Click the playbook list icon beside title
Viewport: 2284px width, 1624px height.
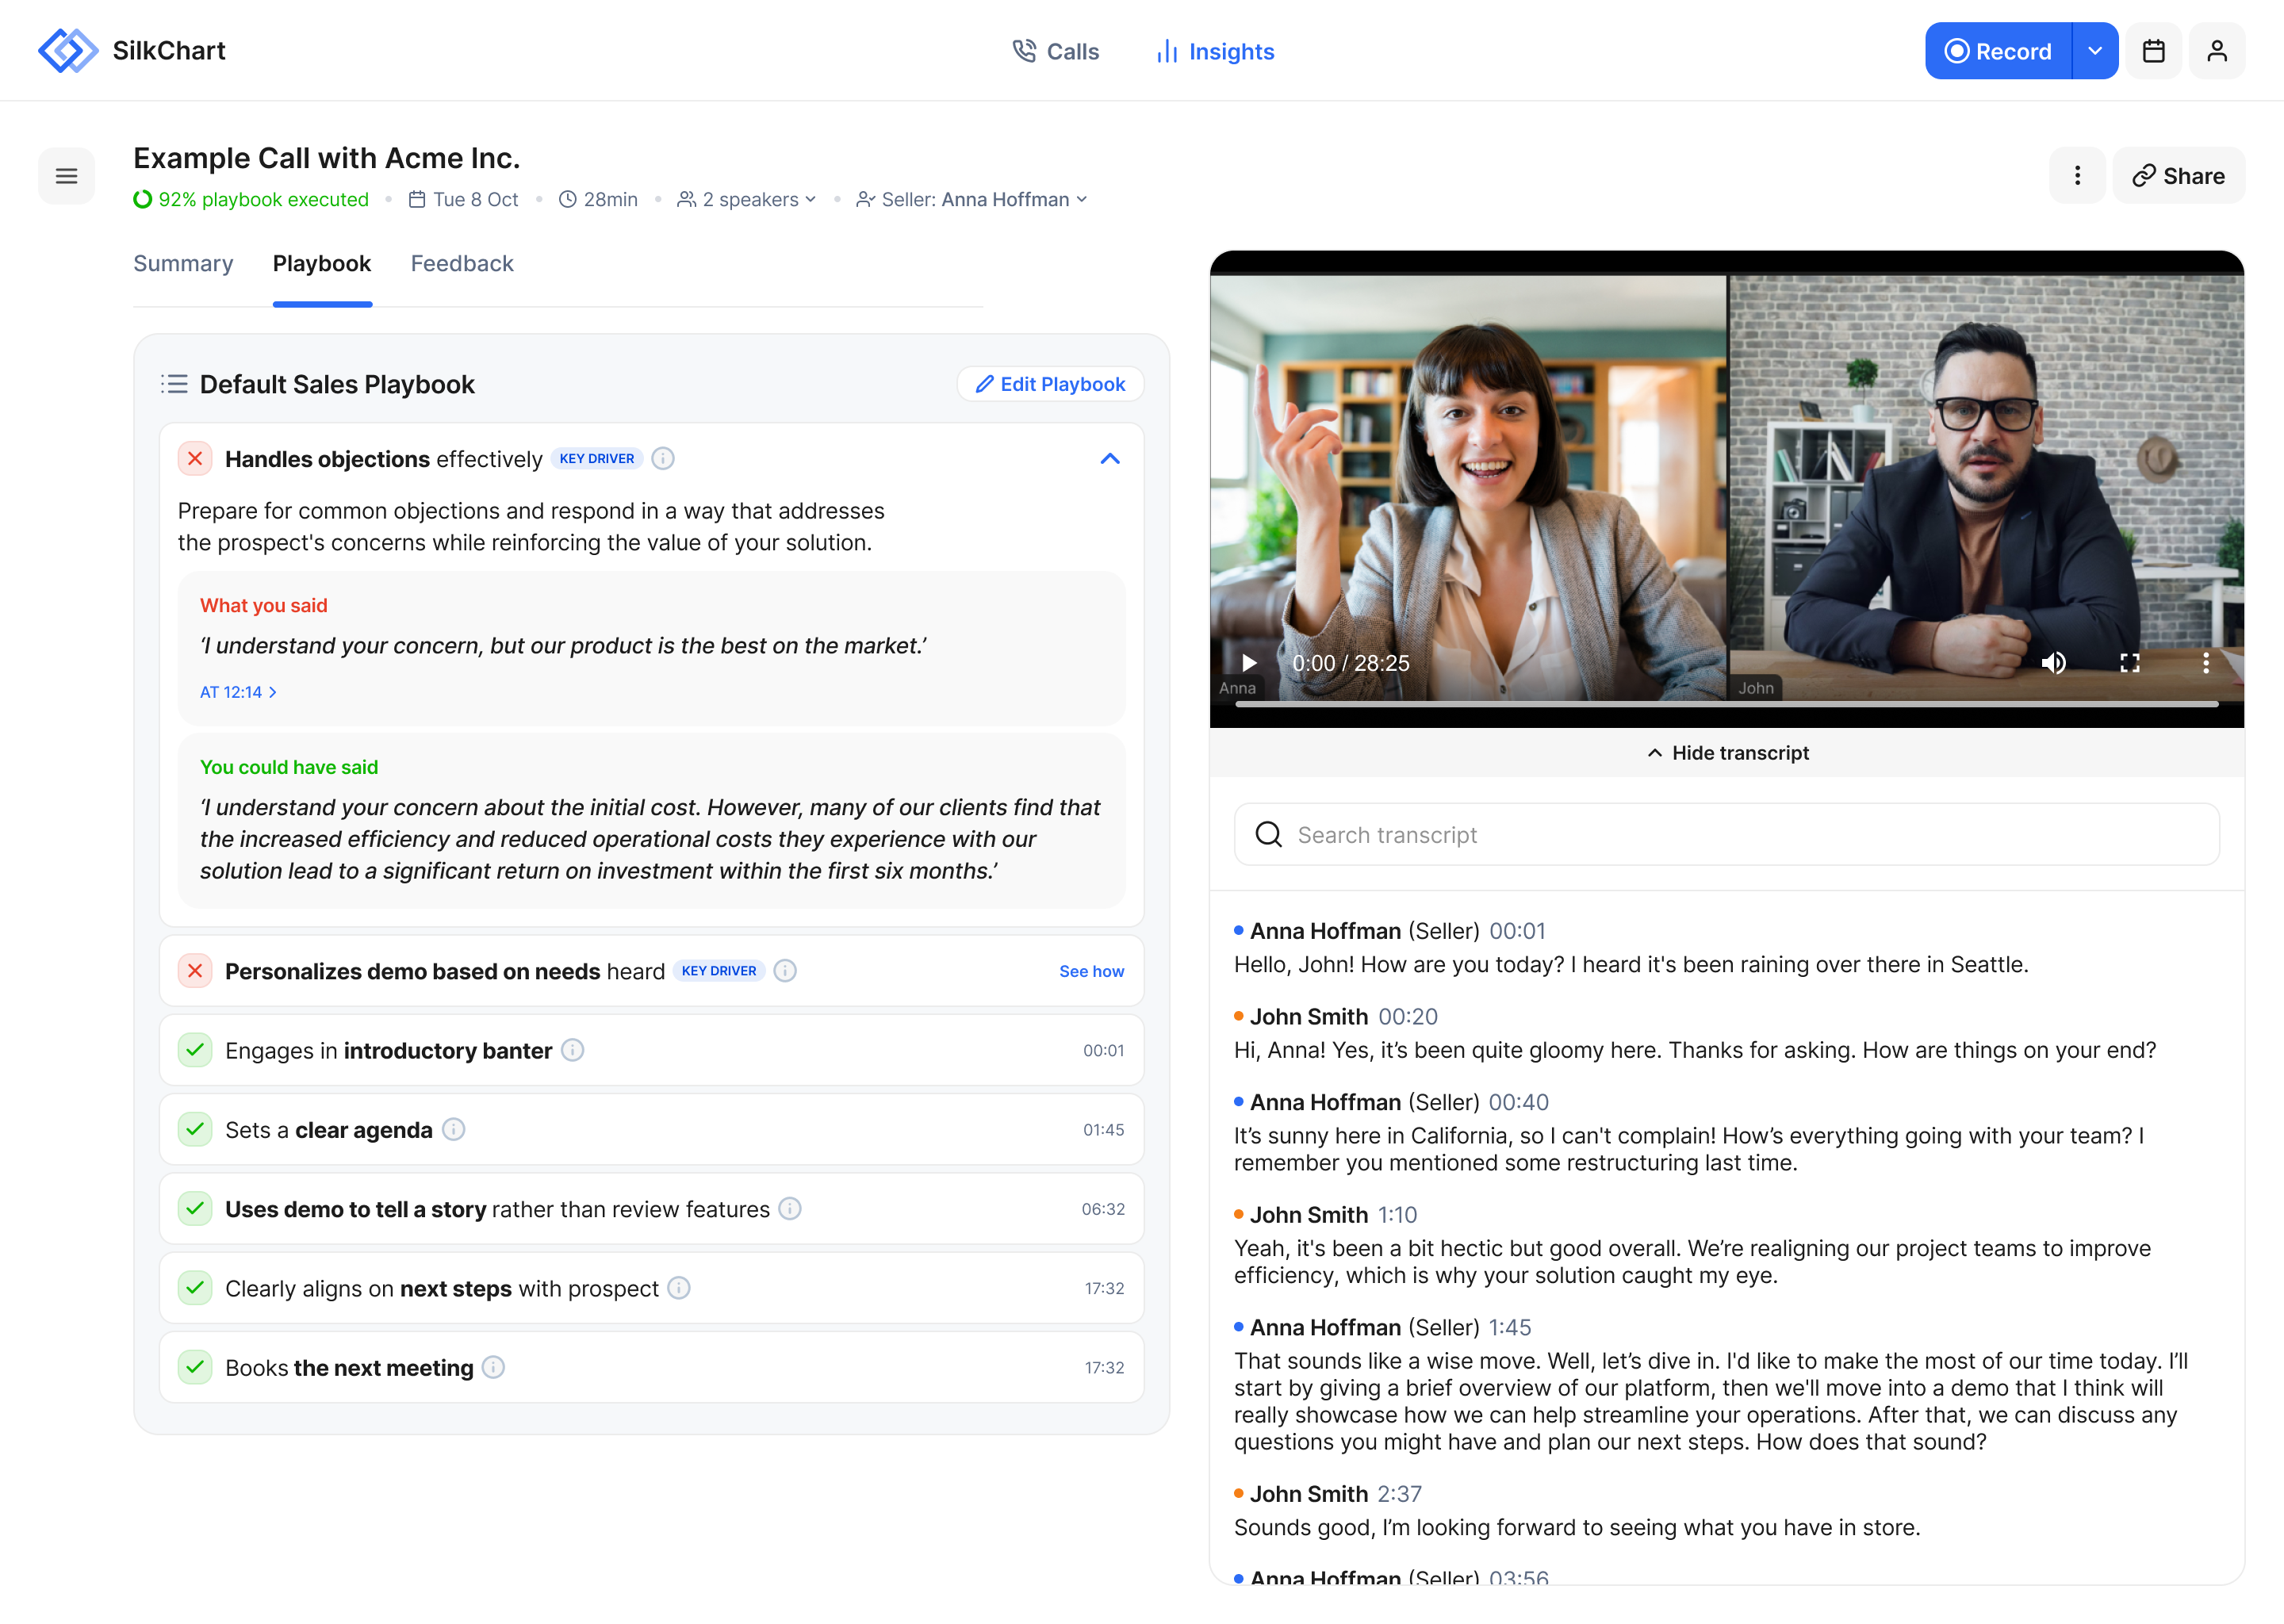coord(174,384)
